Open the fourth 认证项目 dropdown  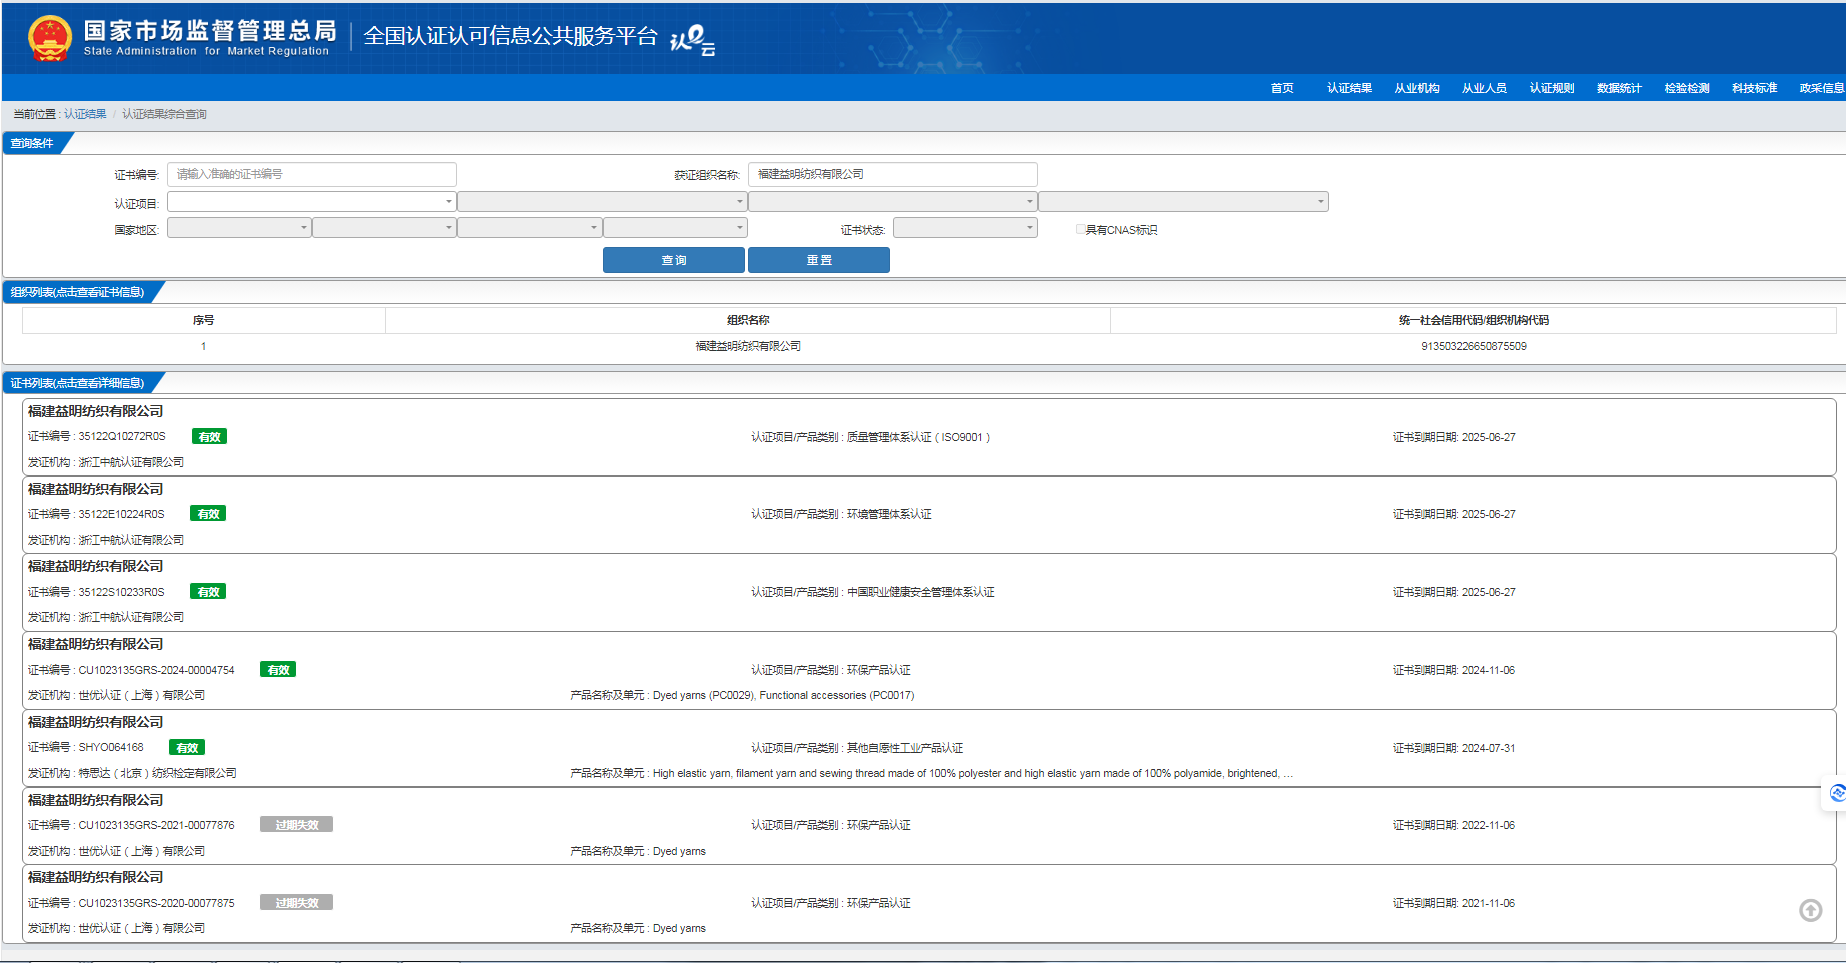(1184, 201)
